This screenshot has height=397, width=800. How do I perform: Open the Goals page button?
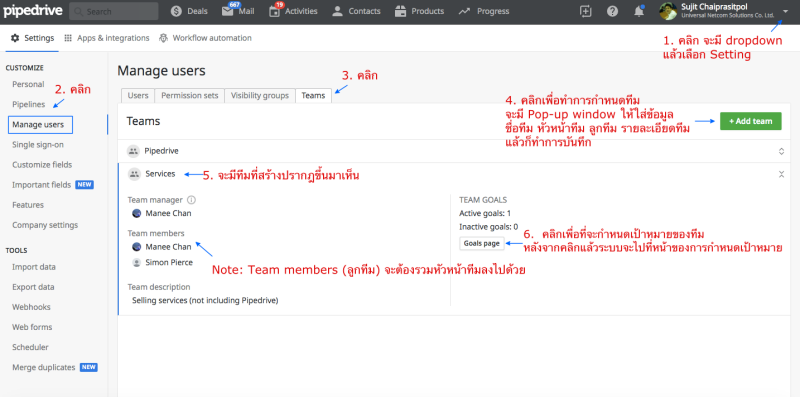(x=482, y=243)
